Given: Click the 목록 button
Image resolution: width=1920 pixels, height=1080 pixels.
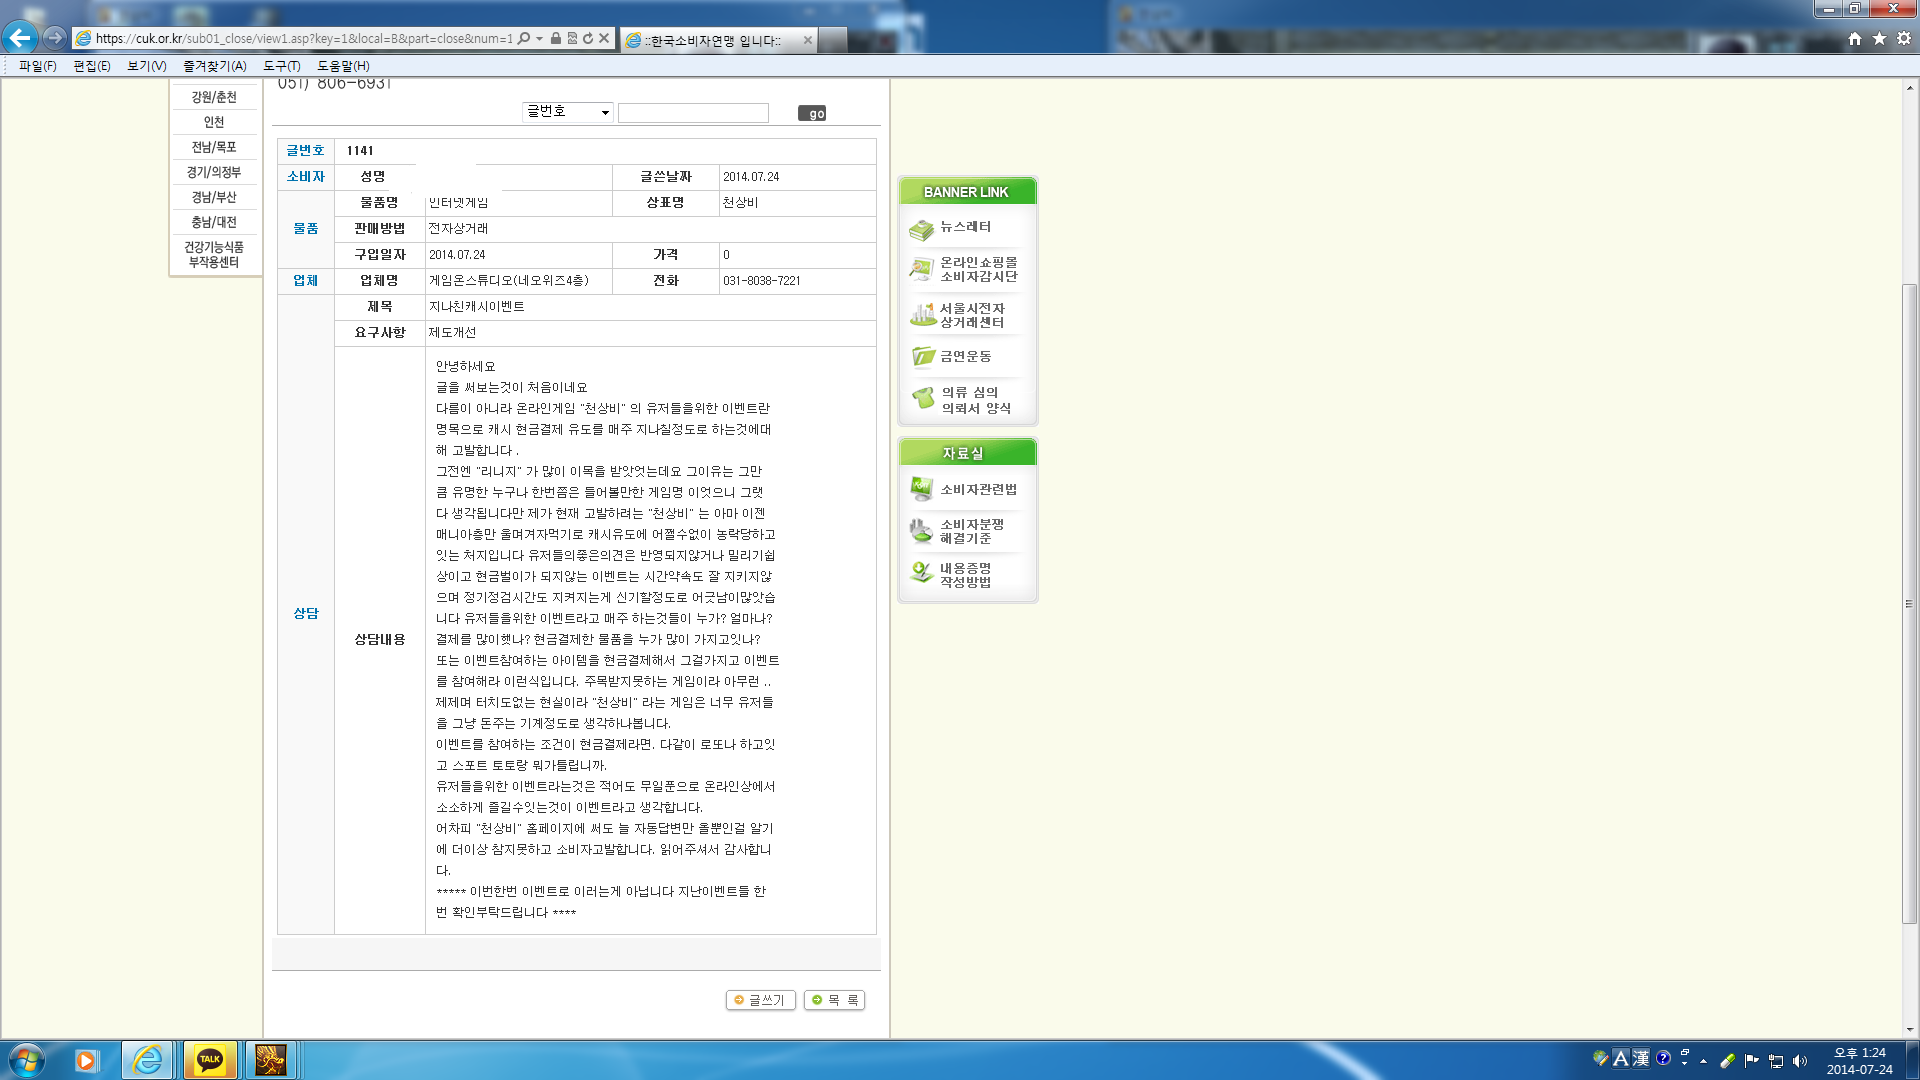Looking at the screenshot, I should click(834, 1000).
